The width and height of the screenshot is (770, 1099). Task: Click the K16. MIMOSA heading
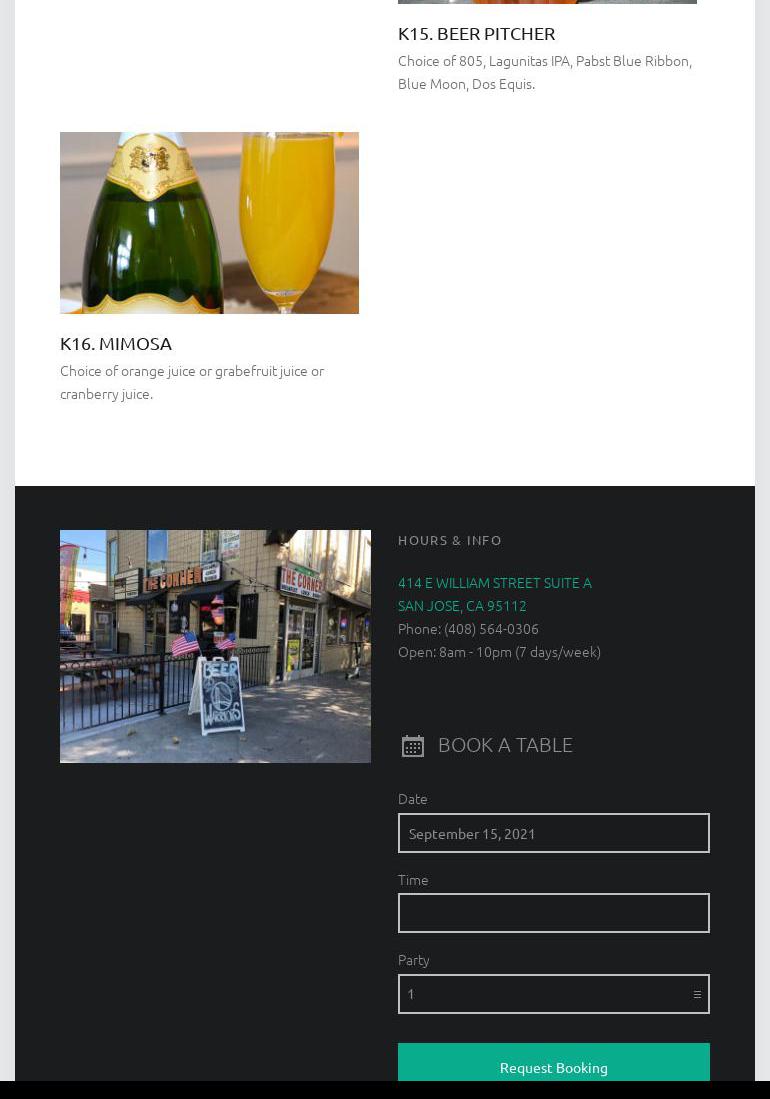pos(116,344)
